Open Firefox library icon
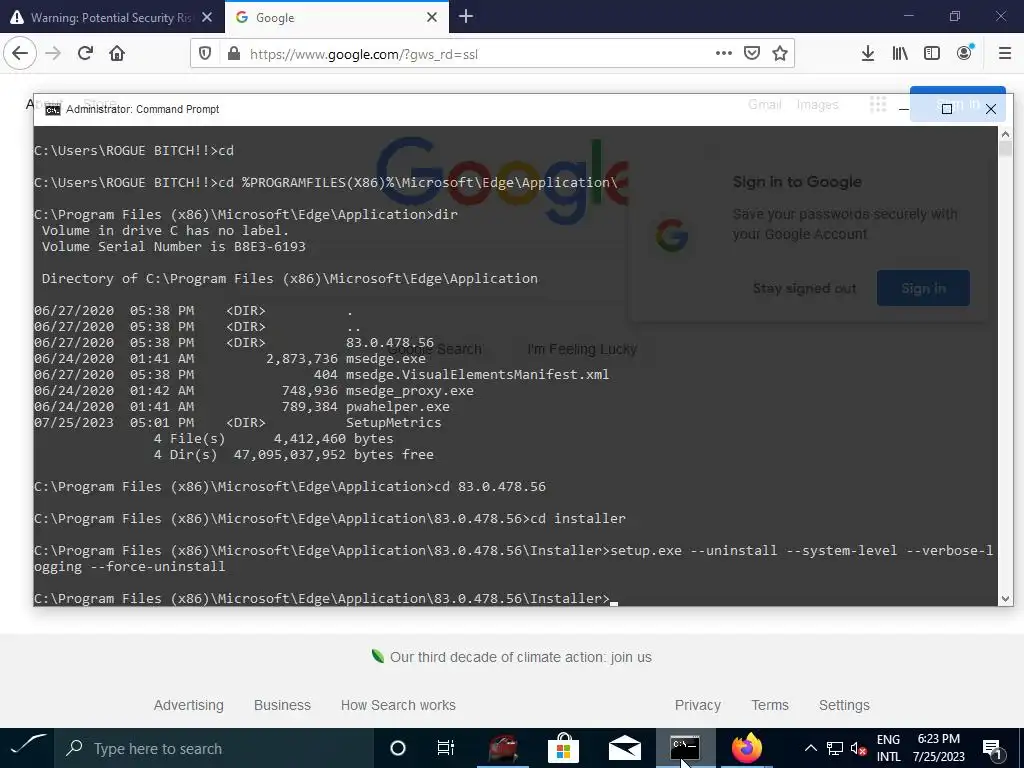Viewport: 1024px width, 768px height. (900, 54)
